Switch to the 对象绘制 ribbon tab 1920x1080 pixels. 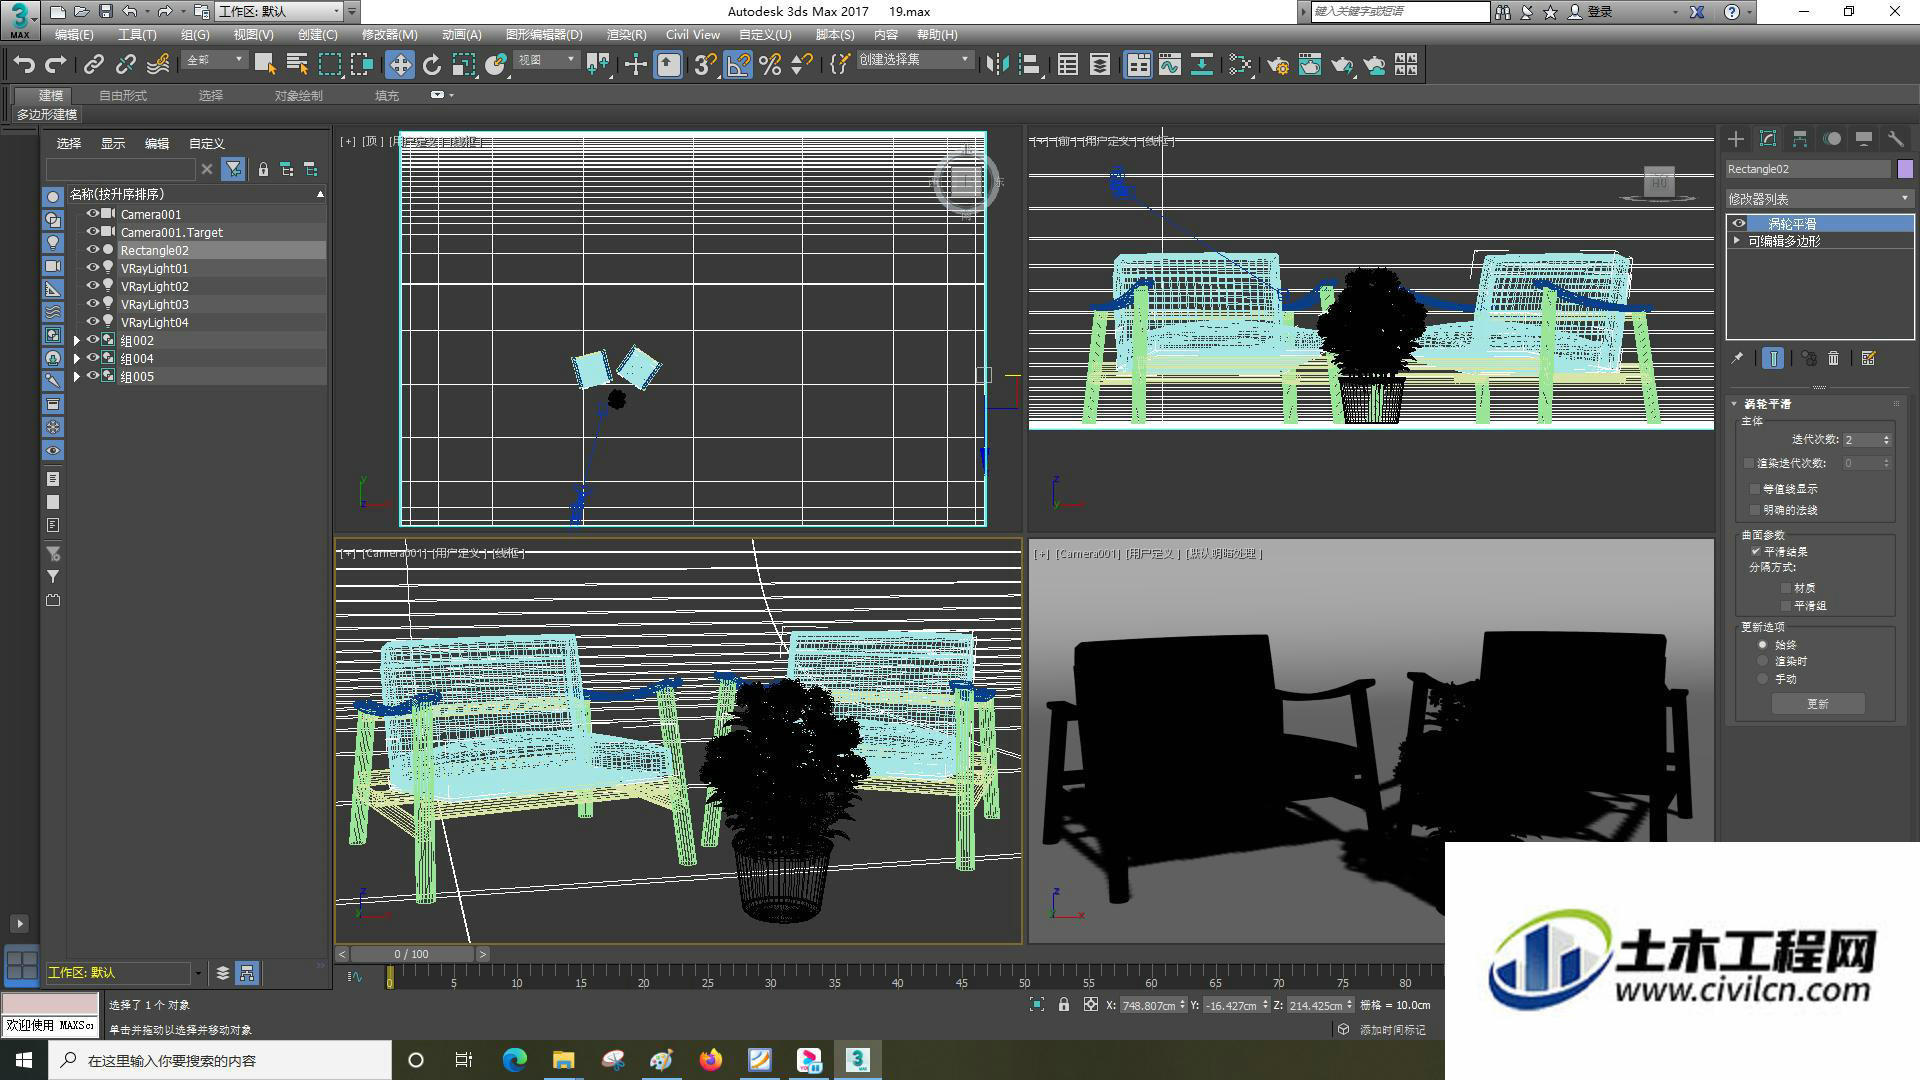(x=299, y=96)
